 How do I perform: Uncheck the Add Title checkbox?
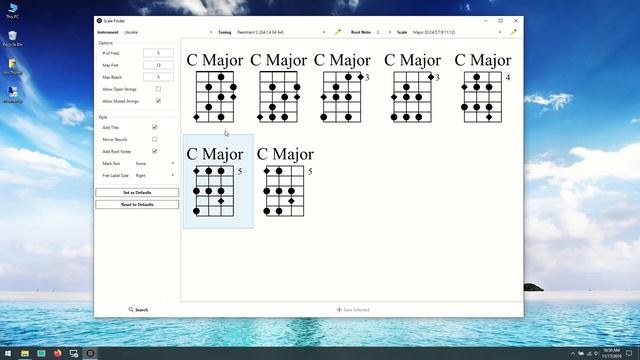pos(154,127)
